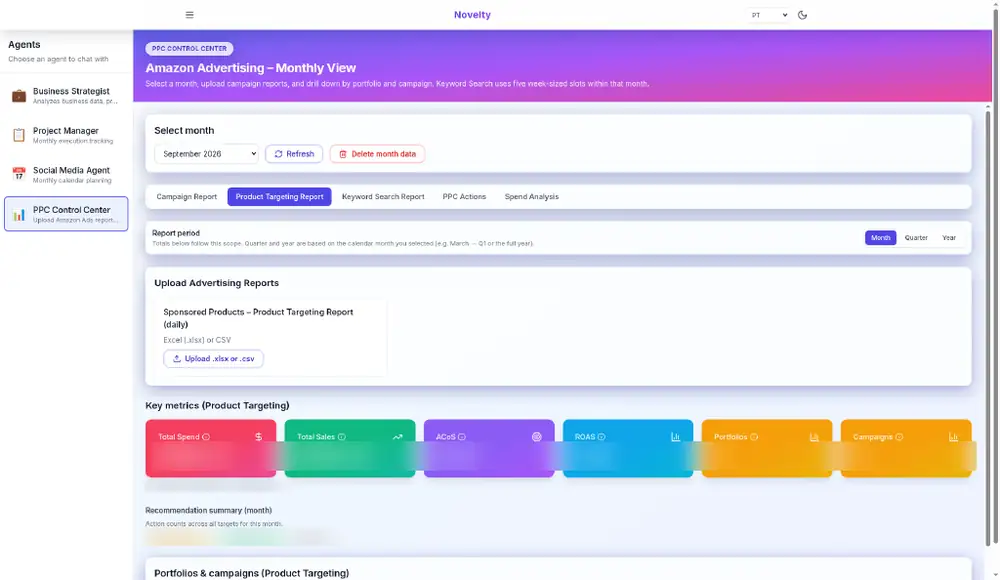Click the target icon on ACoS card
This screenshot has height=580, width=1000.
(536, 437)
